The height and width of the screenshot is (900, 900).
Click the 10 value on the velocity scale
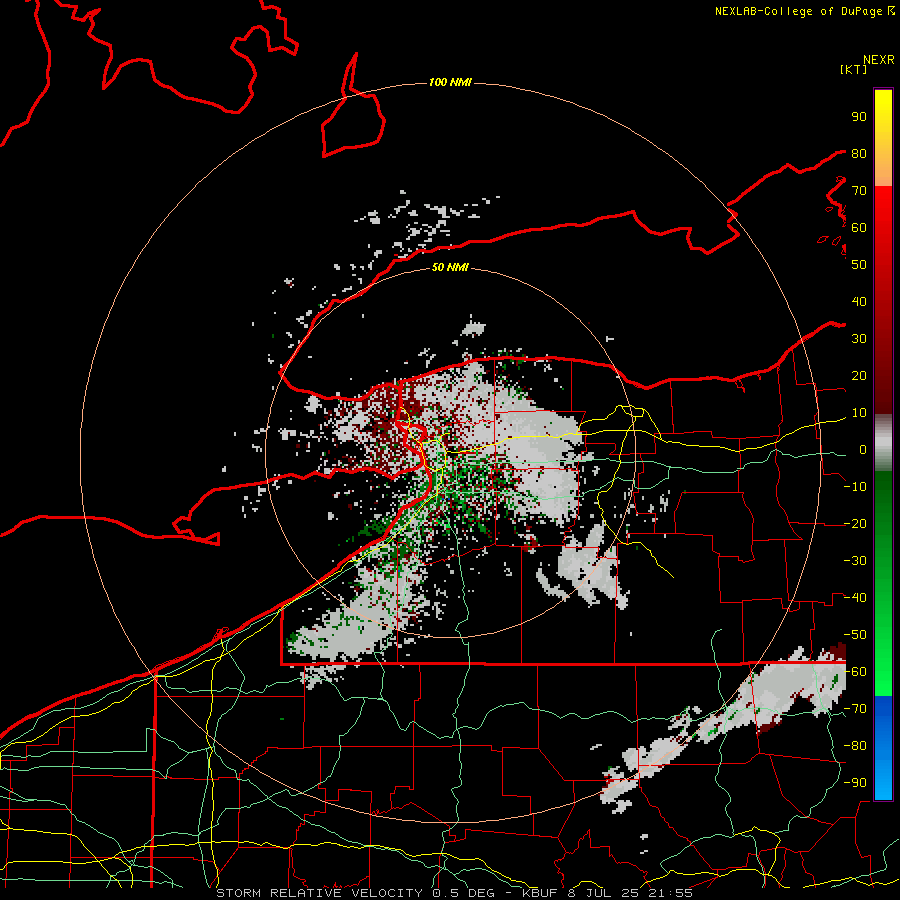859,413
